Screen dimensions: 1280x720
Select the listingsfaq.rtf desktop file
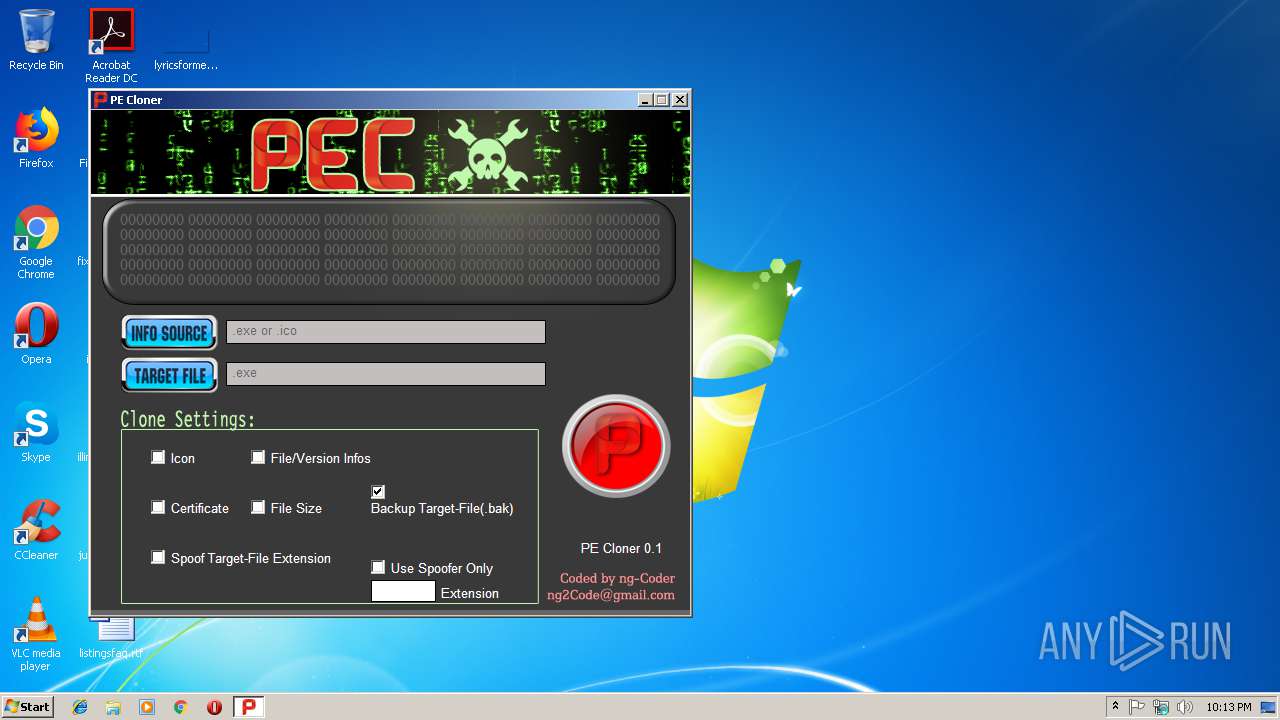point(111,638)
